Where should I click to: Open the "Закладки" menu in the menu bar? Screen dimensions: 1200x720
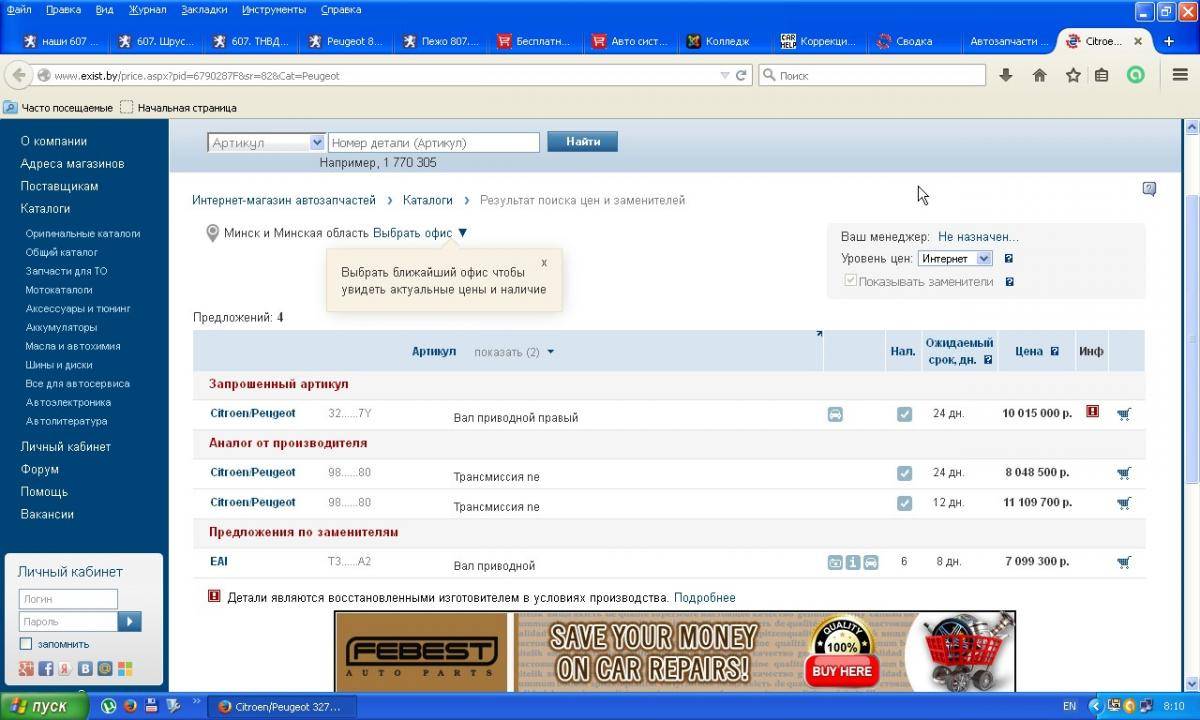click(x=203, y=10)
